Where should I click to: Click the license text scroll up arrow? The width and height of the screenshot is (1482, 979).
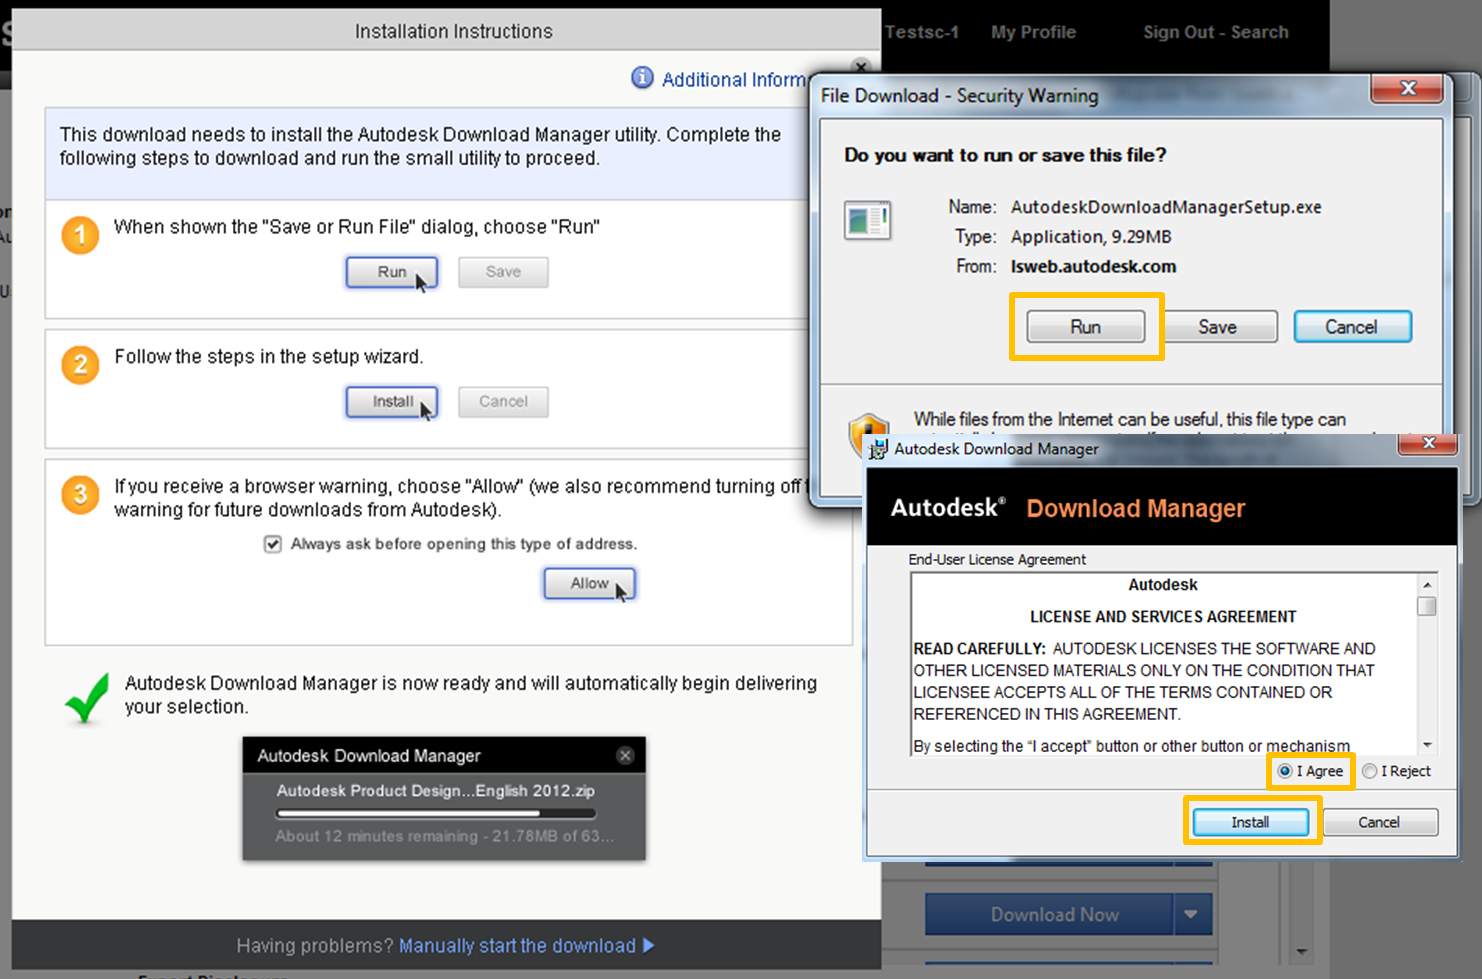1427,585
